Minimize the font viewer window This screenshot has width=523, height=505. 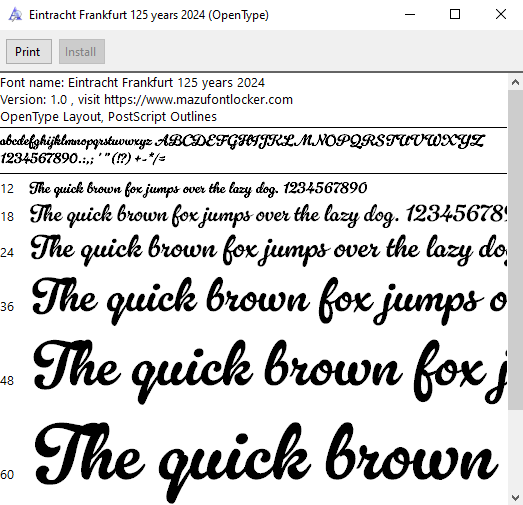coord(410,15)
